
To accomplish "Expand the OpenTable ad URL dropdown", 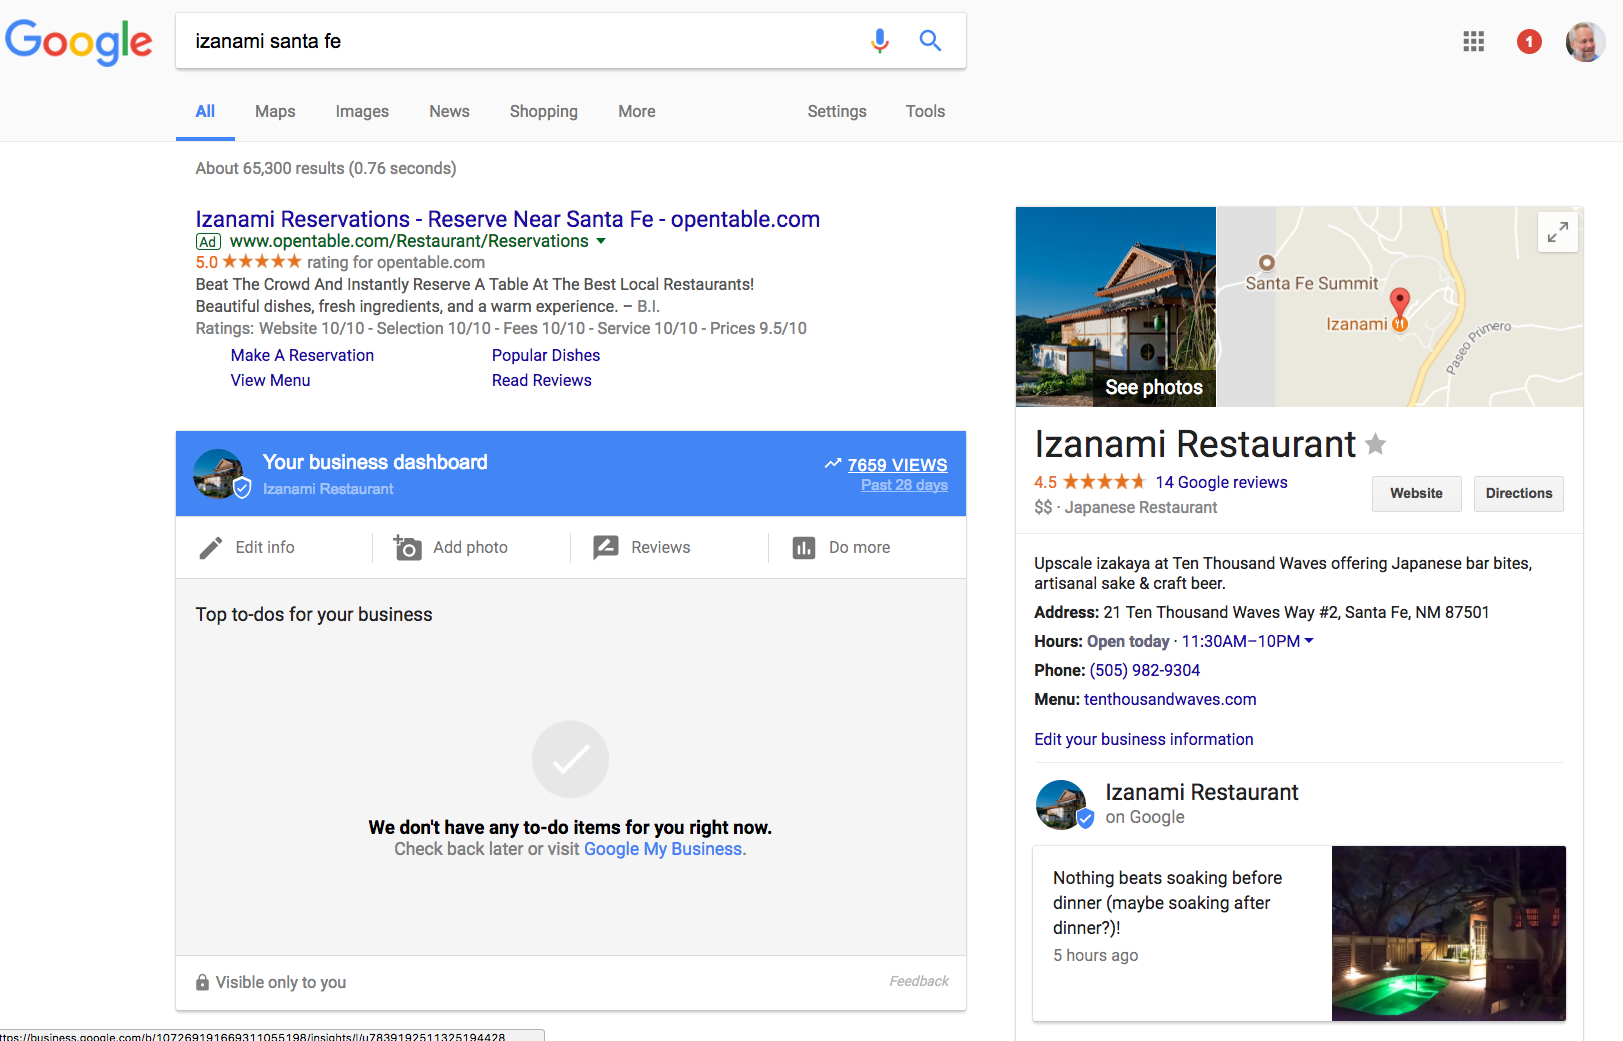I will coord(601,241).
